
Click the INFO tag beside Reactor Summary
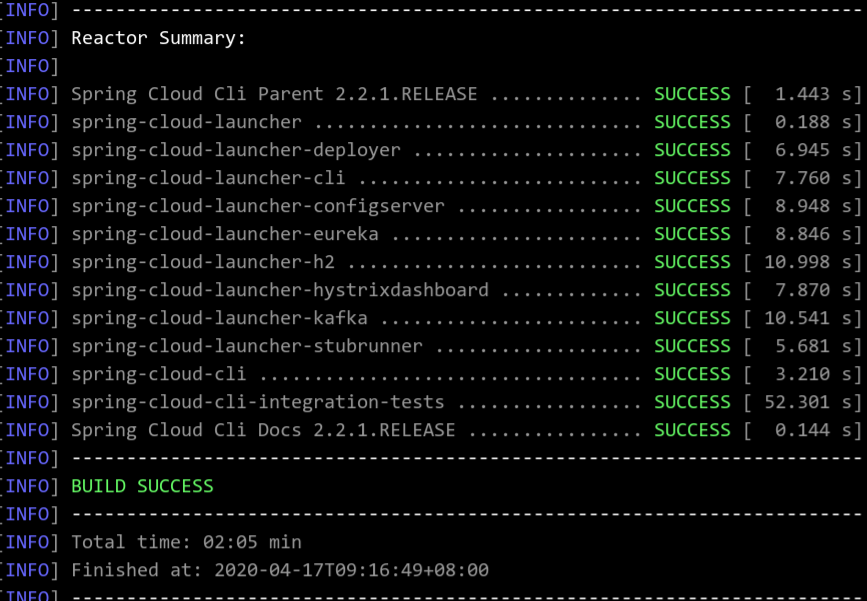coord(30,38)
